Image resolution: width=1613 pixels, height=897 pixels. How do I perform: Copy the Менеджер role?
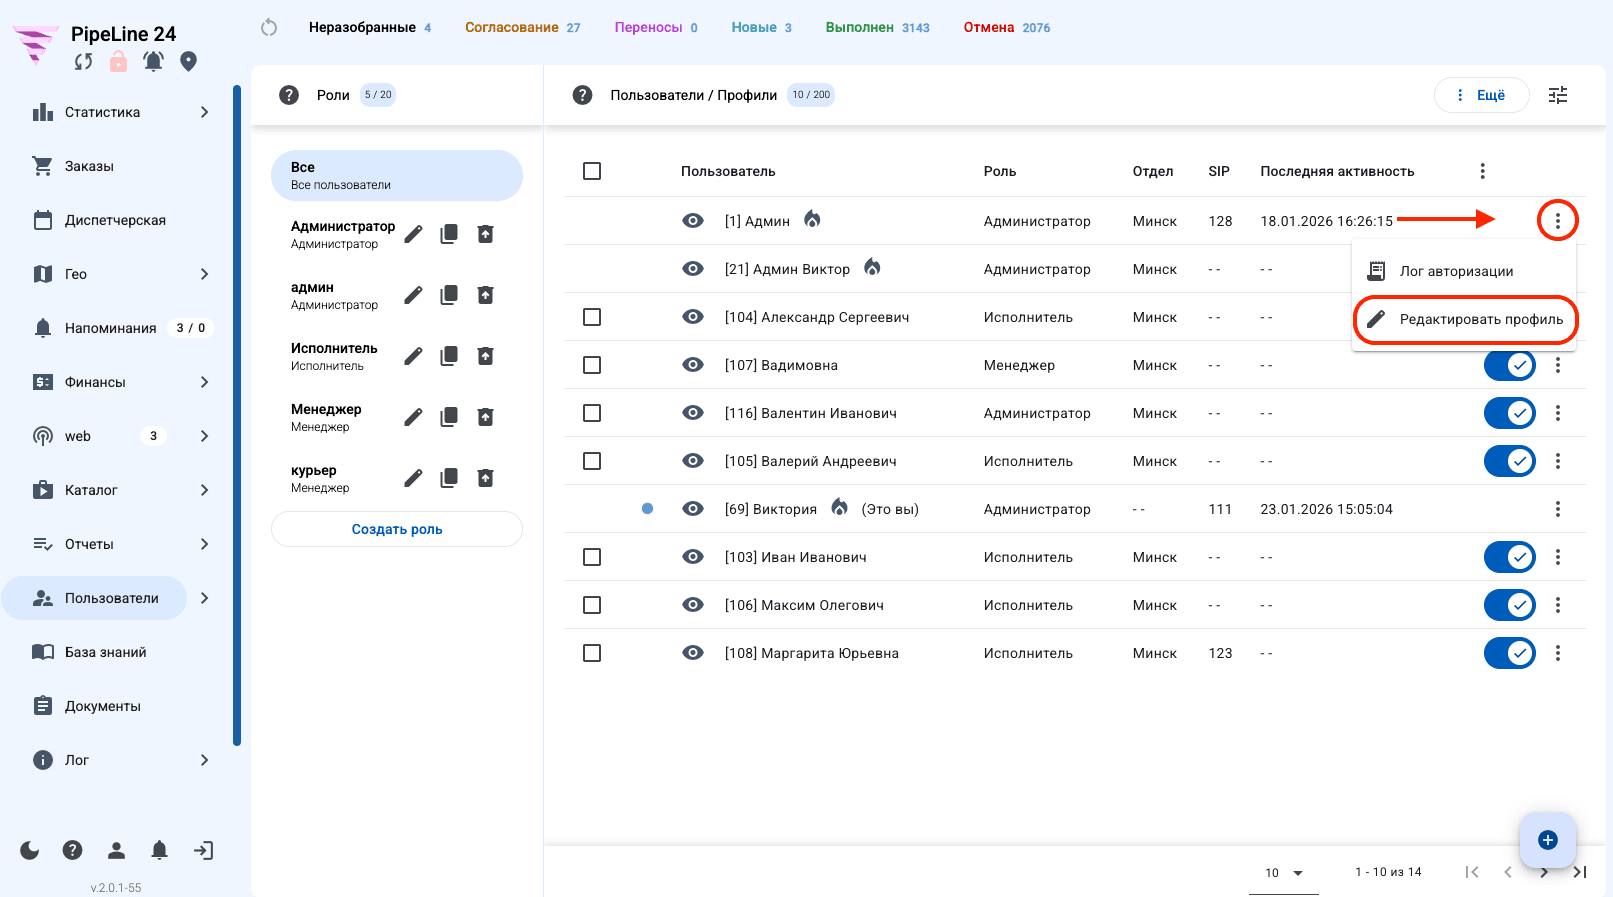[x=449, y=417]
